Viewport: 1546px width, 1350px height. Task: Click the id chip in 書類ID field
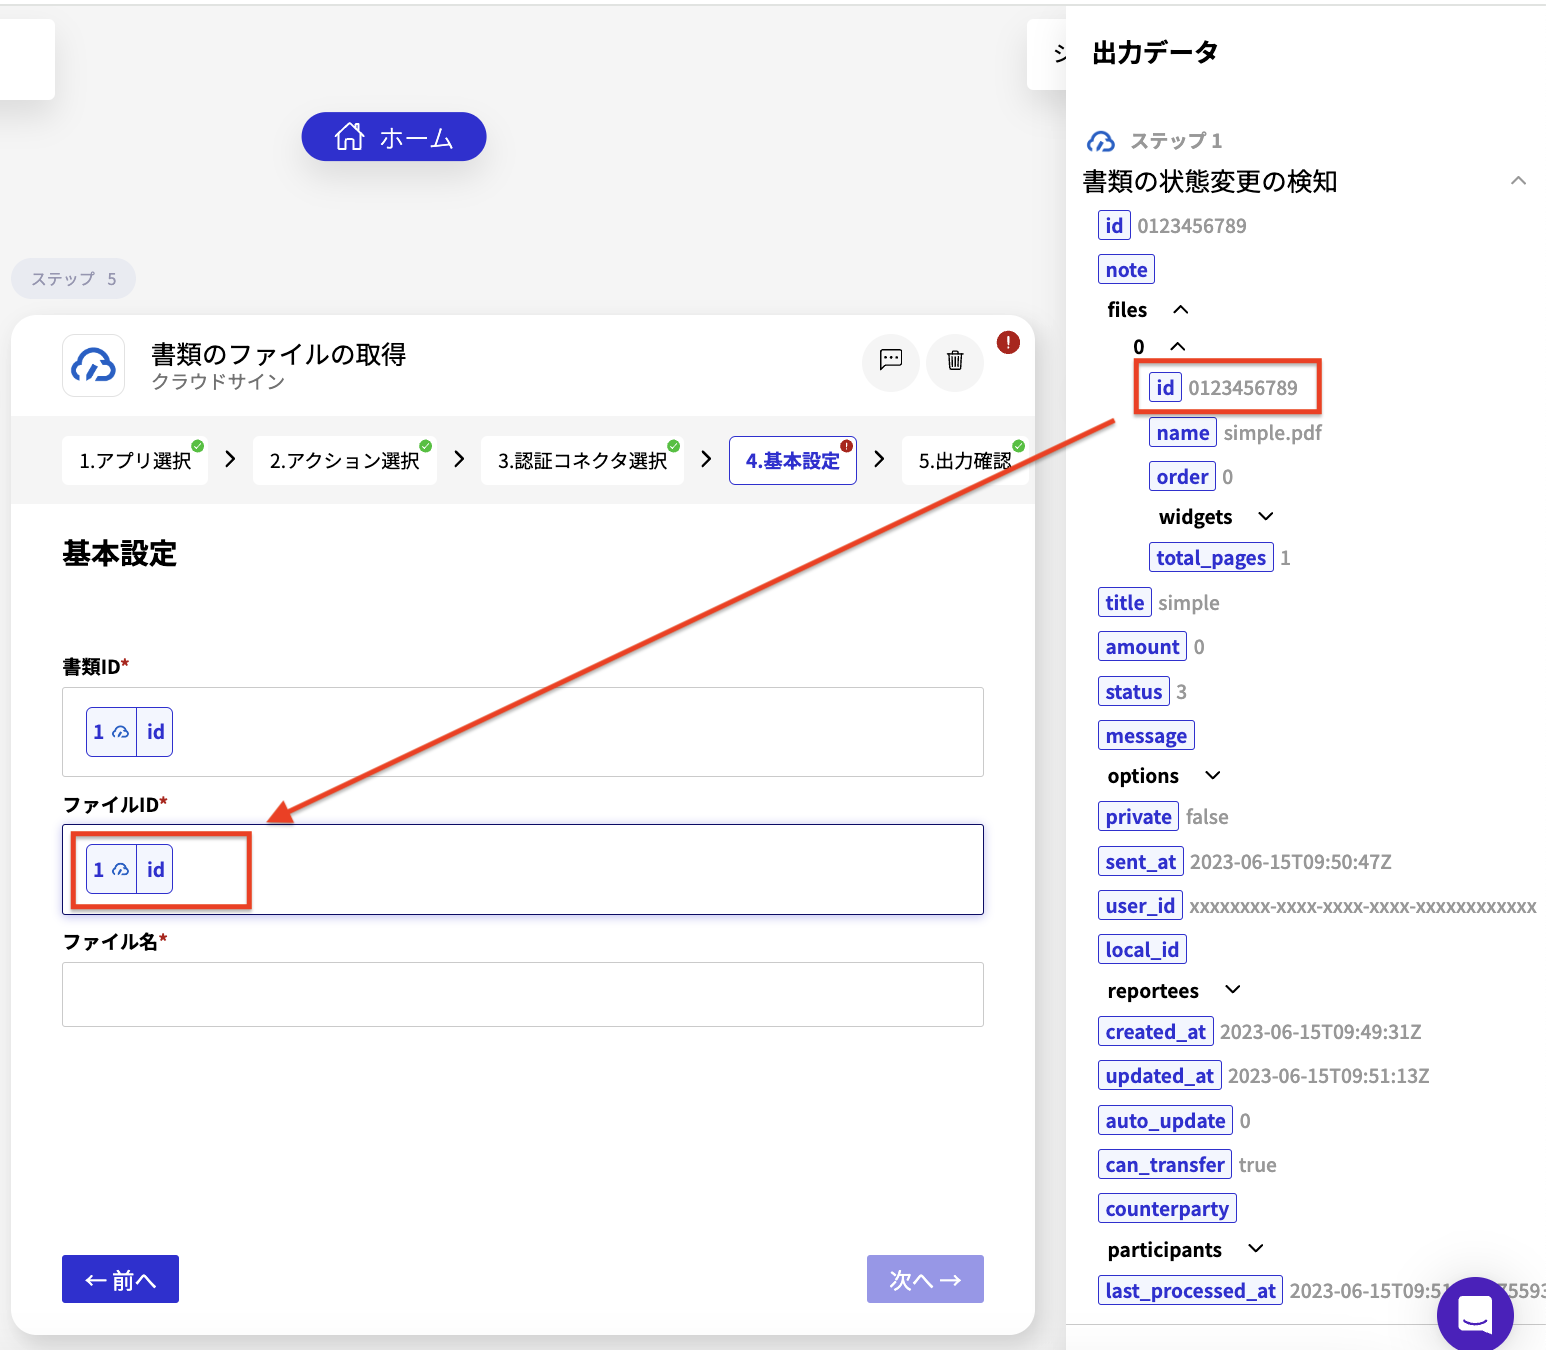[x=130, y=732]
